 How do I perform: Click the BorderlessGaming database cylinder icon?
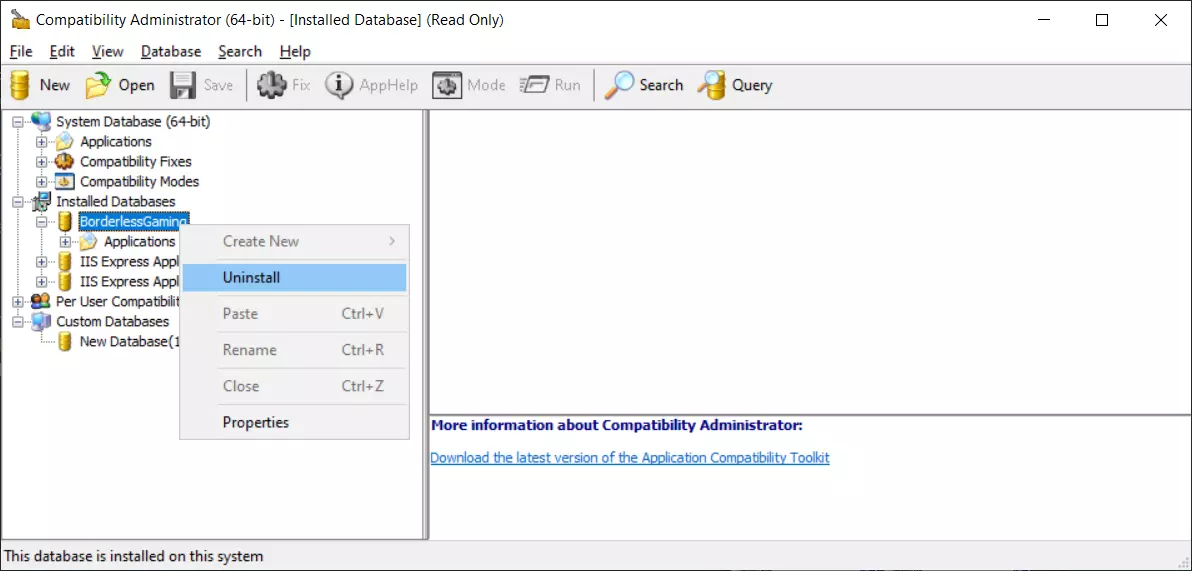point(65,221)
